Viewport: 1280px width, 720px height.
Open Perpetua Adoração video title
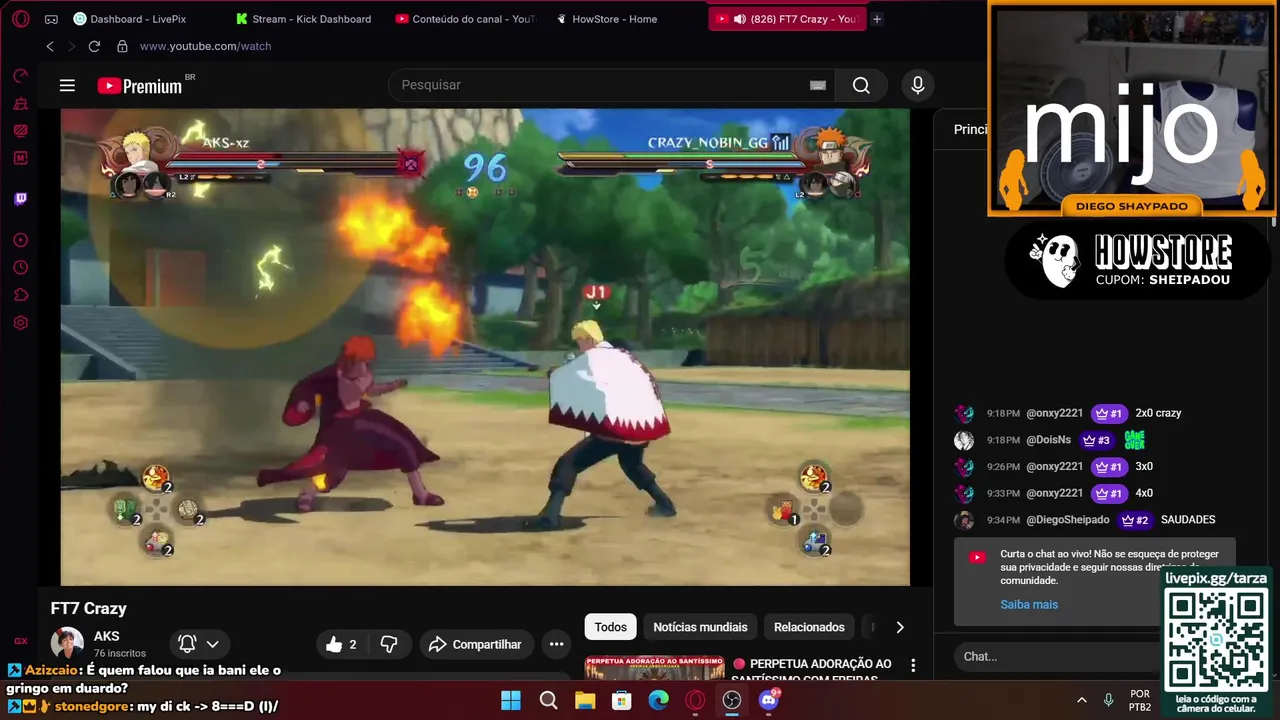[x=811, y=671]
